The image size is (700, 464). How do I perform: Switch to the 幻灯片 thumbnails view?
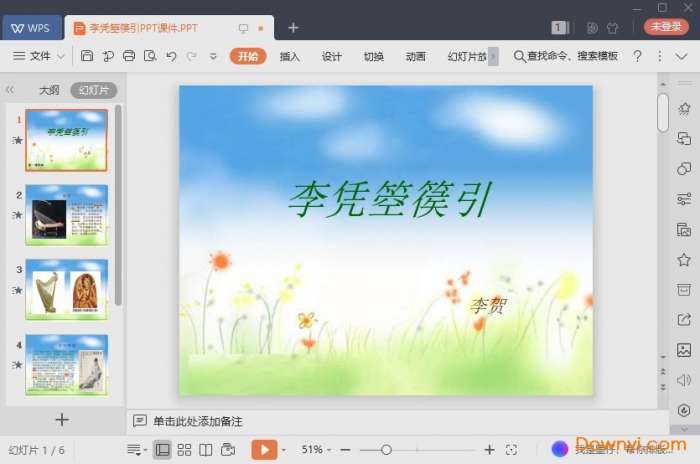click(x=94, y=90)
